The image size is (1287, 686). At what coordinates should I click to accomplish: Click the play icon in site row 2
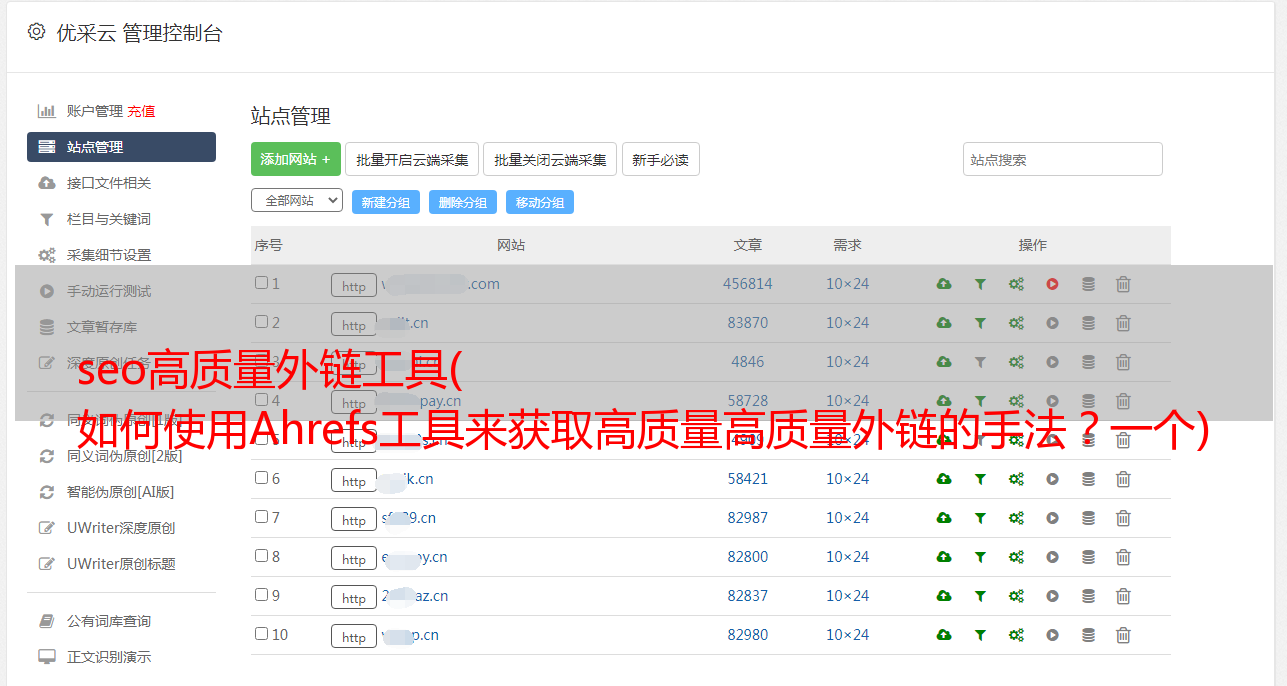1052,323
